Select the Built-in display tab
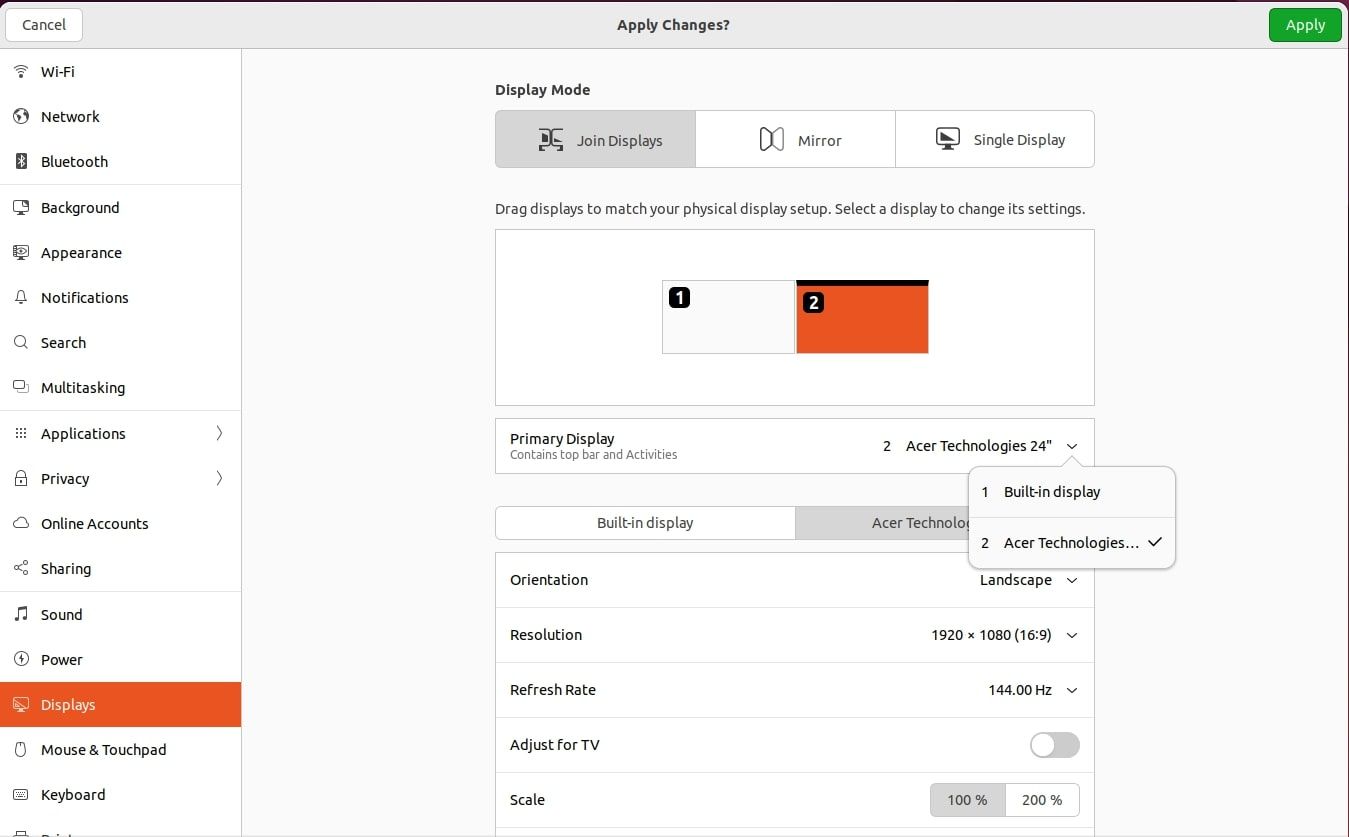 click(x=645, y=522)
